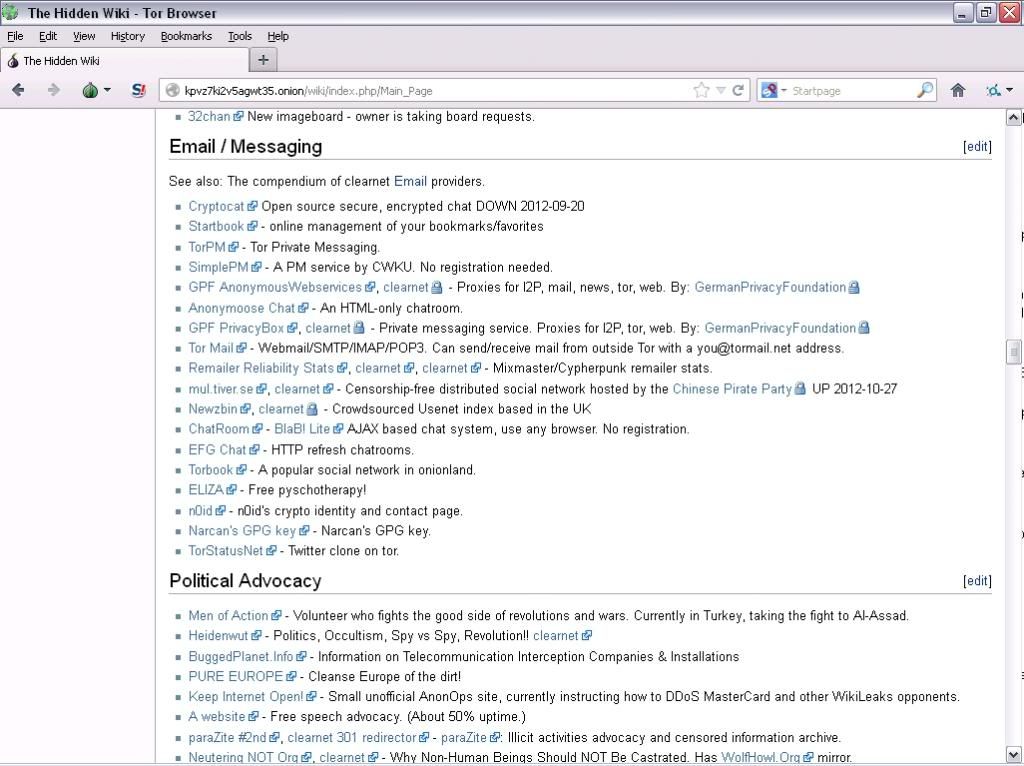1024x766 pixels.
Task: Click the NoScript S icon
Action: pyautogui.click(x=138, y=90)
